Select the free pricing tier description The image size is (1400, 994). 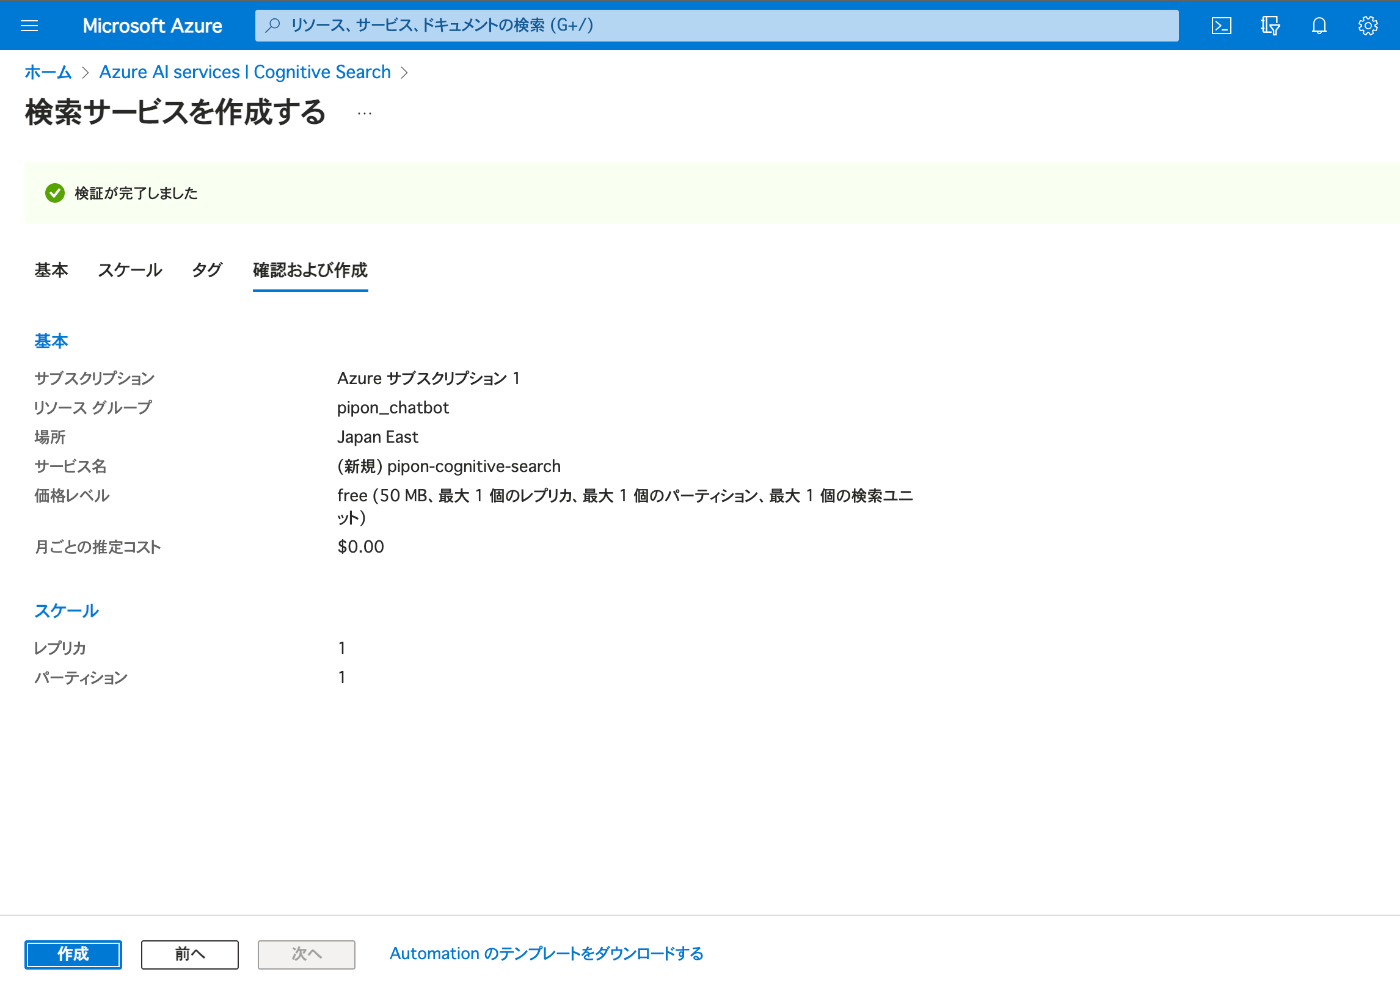625,506
